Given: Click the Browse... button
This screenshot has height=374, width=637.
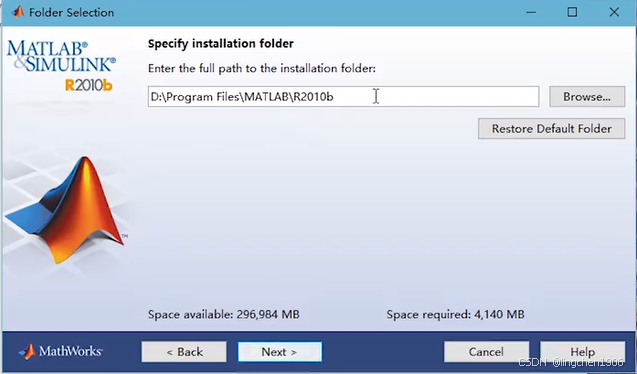Looking at the screenshot, I should (587, 97).
